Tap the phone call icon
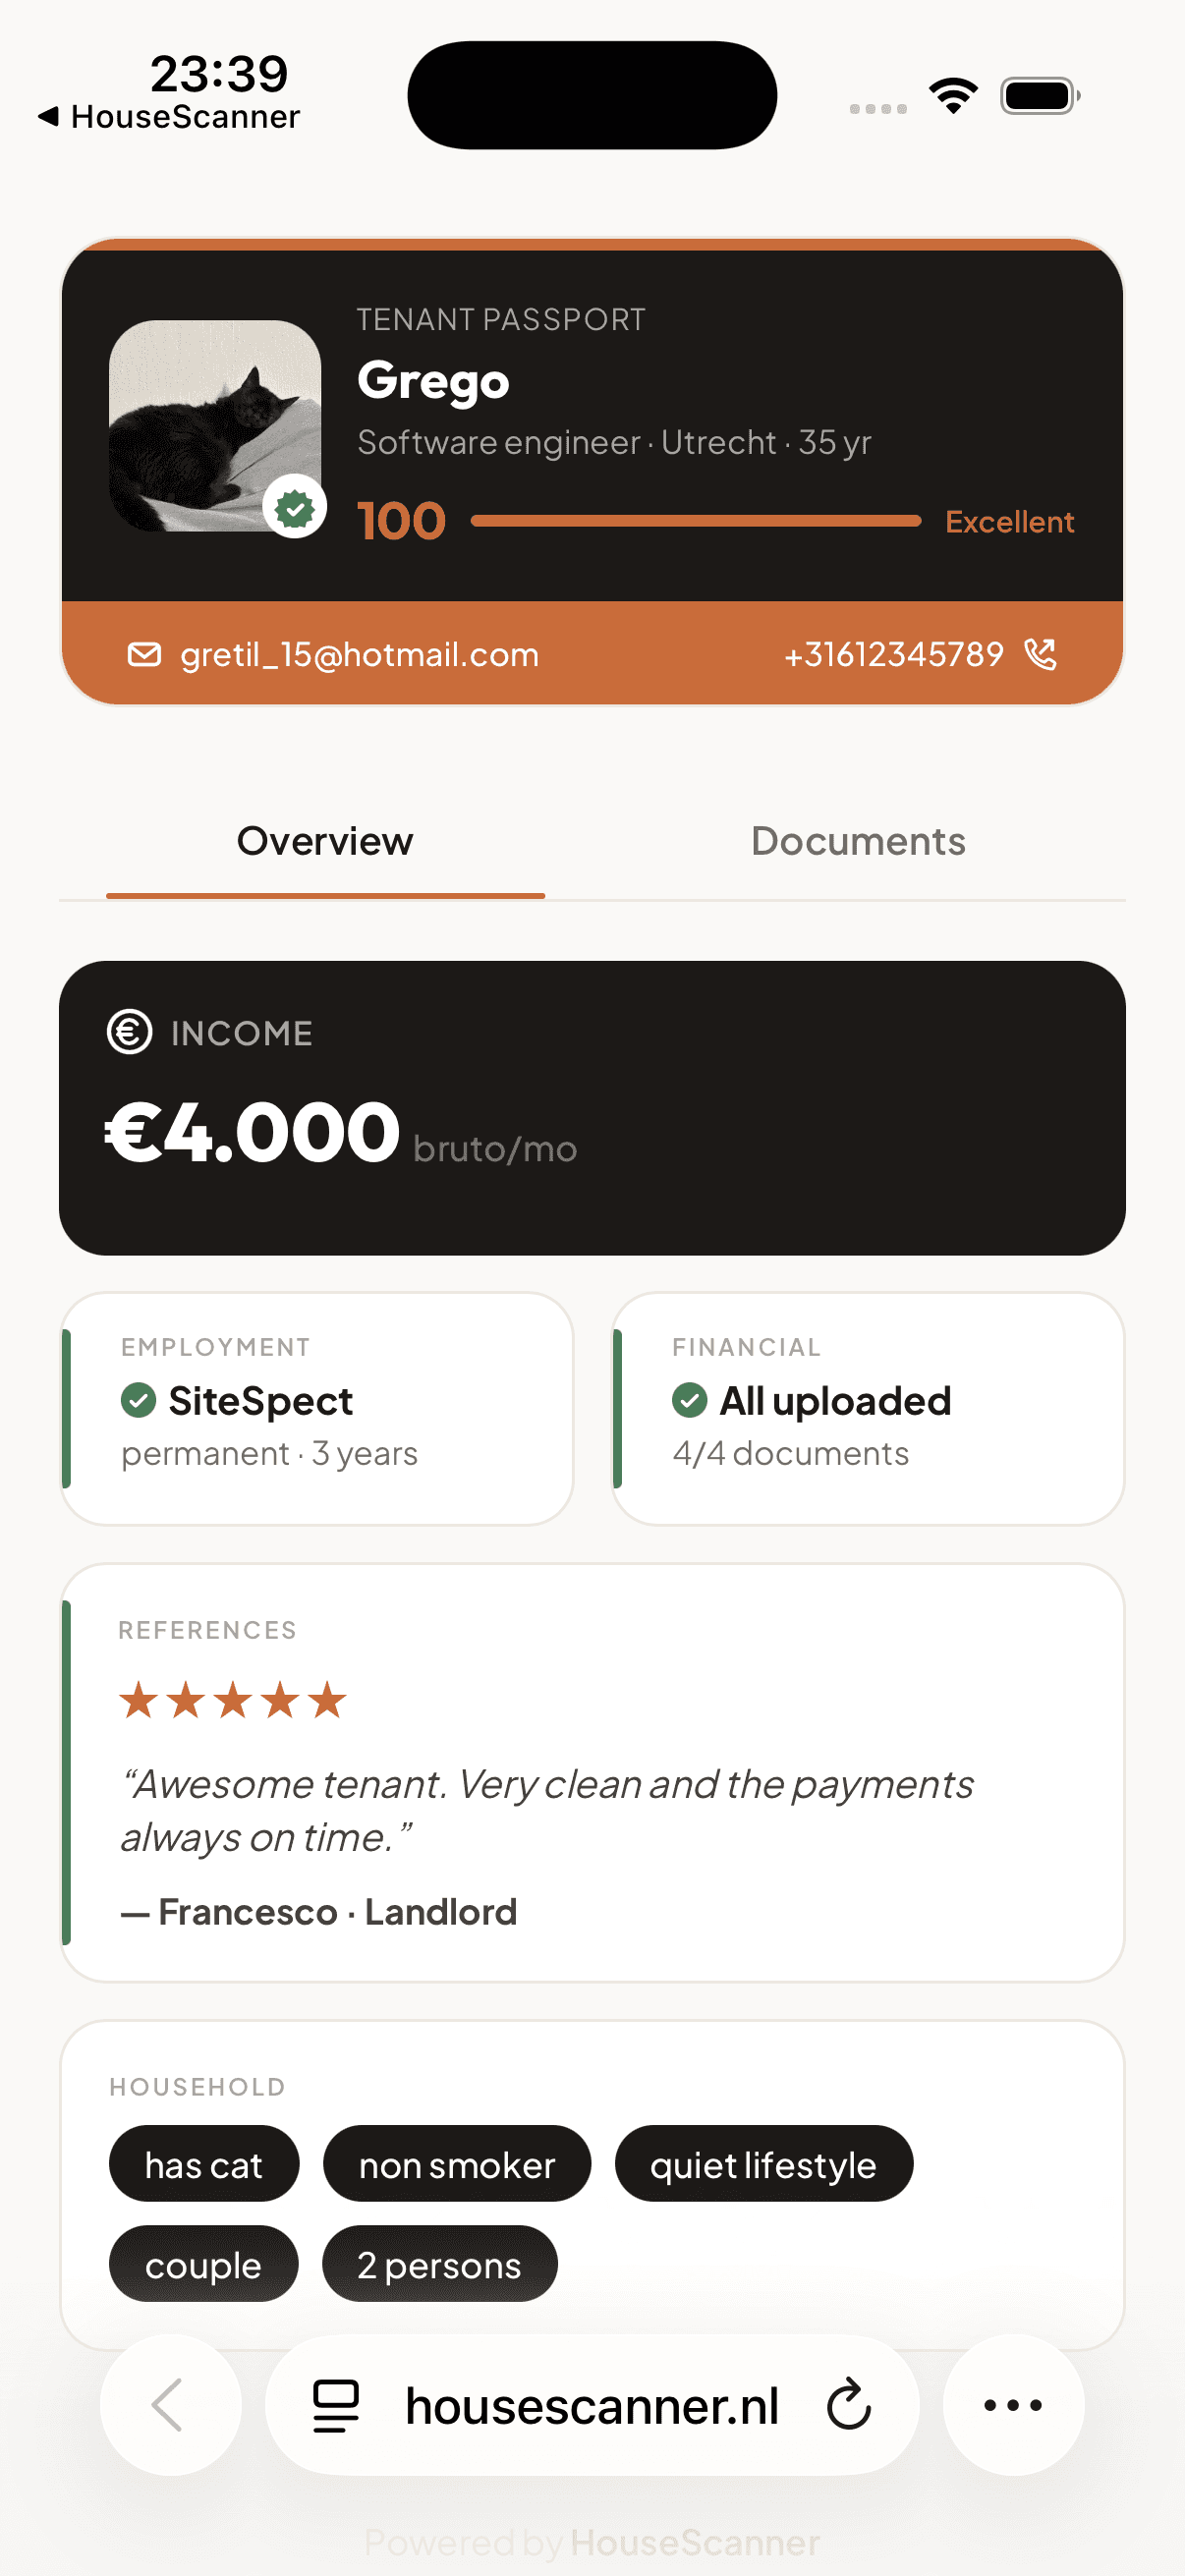 coord(1040,654)
